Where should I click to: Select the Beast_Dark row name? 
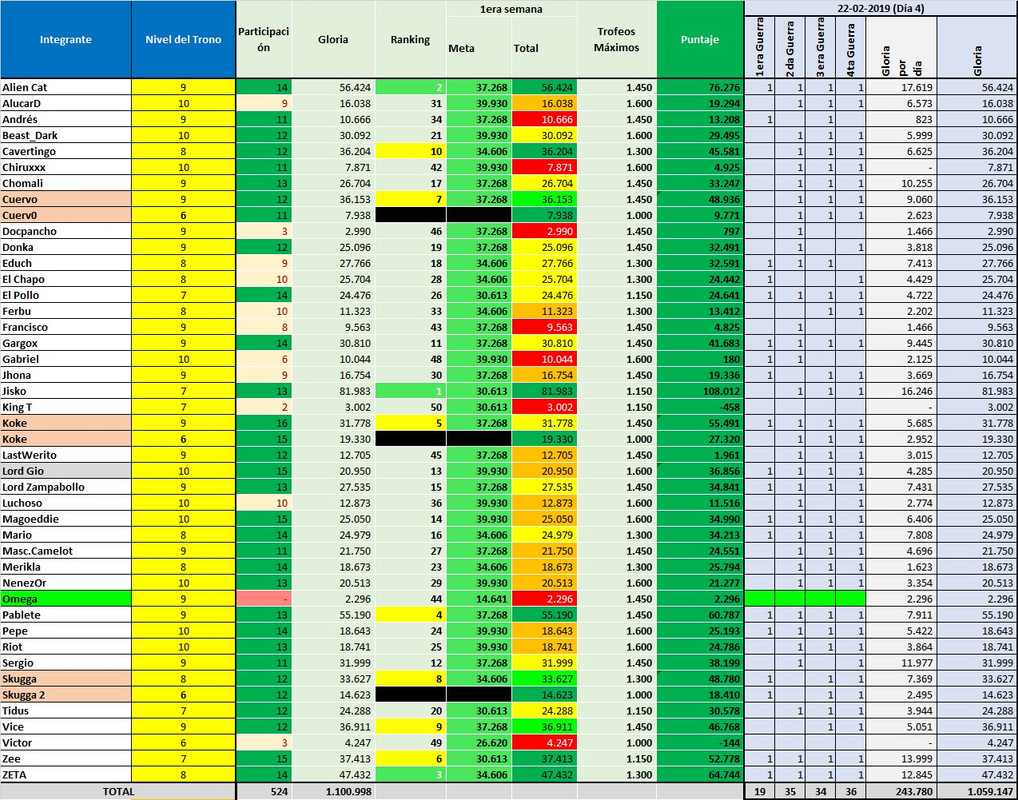[66, 135]
